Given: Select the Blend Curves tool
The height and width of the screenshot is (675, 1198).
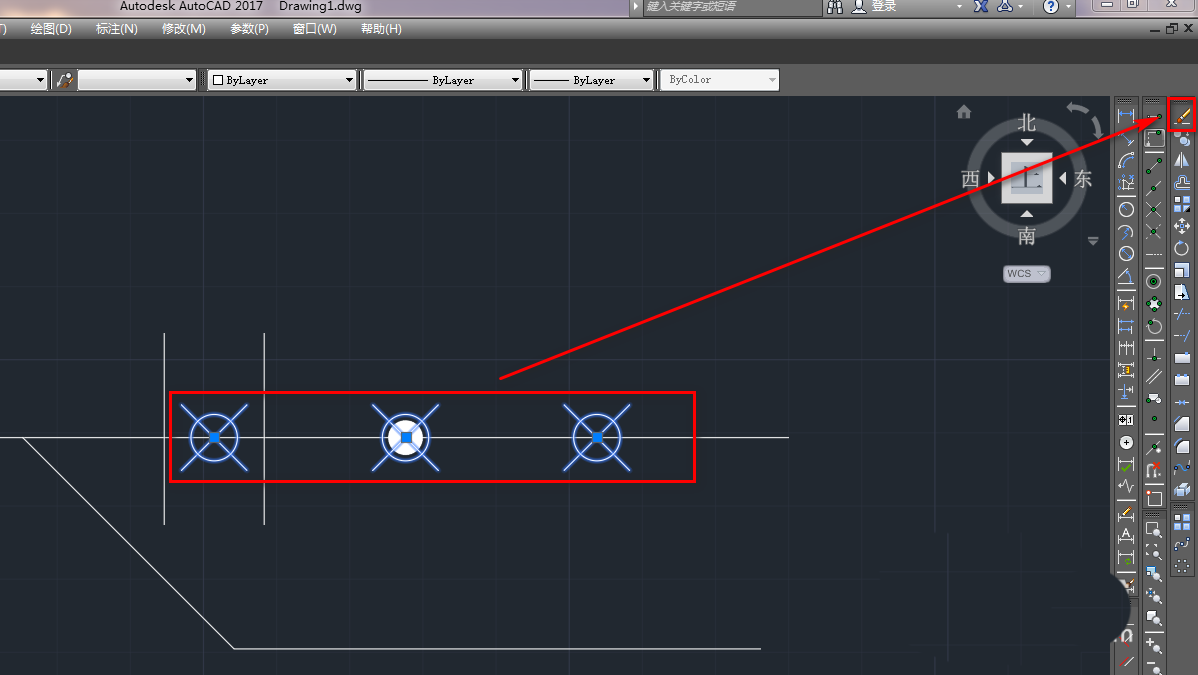Looking at the screenshot, I should tap(1182, 468).
